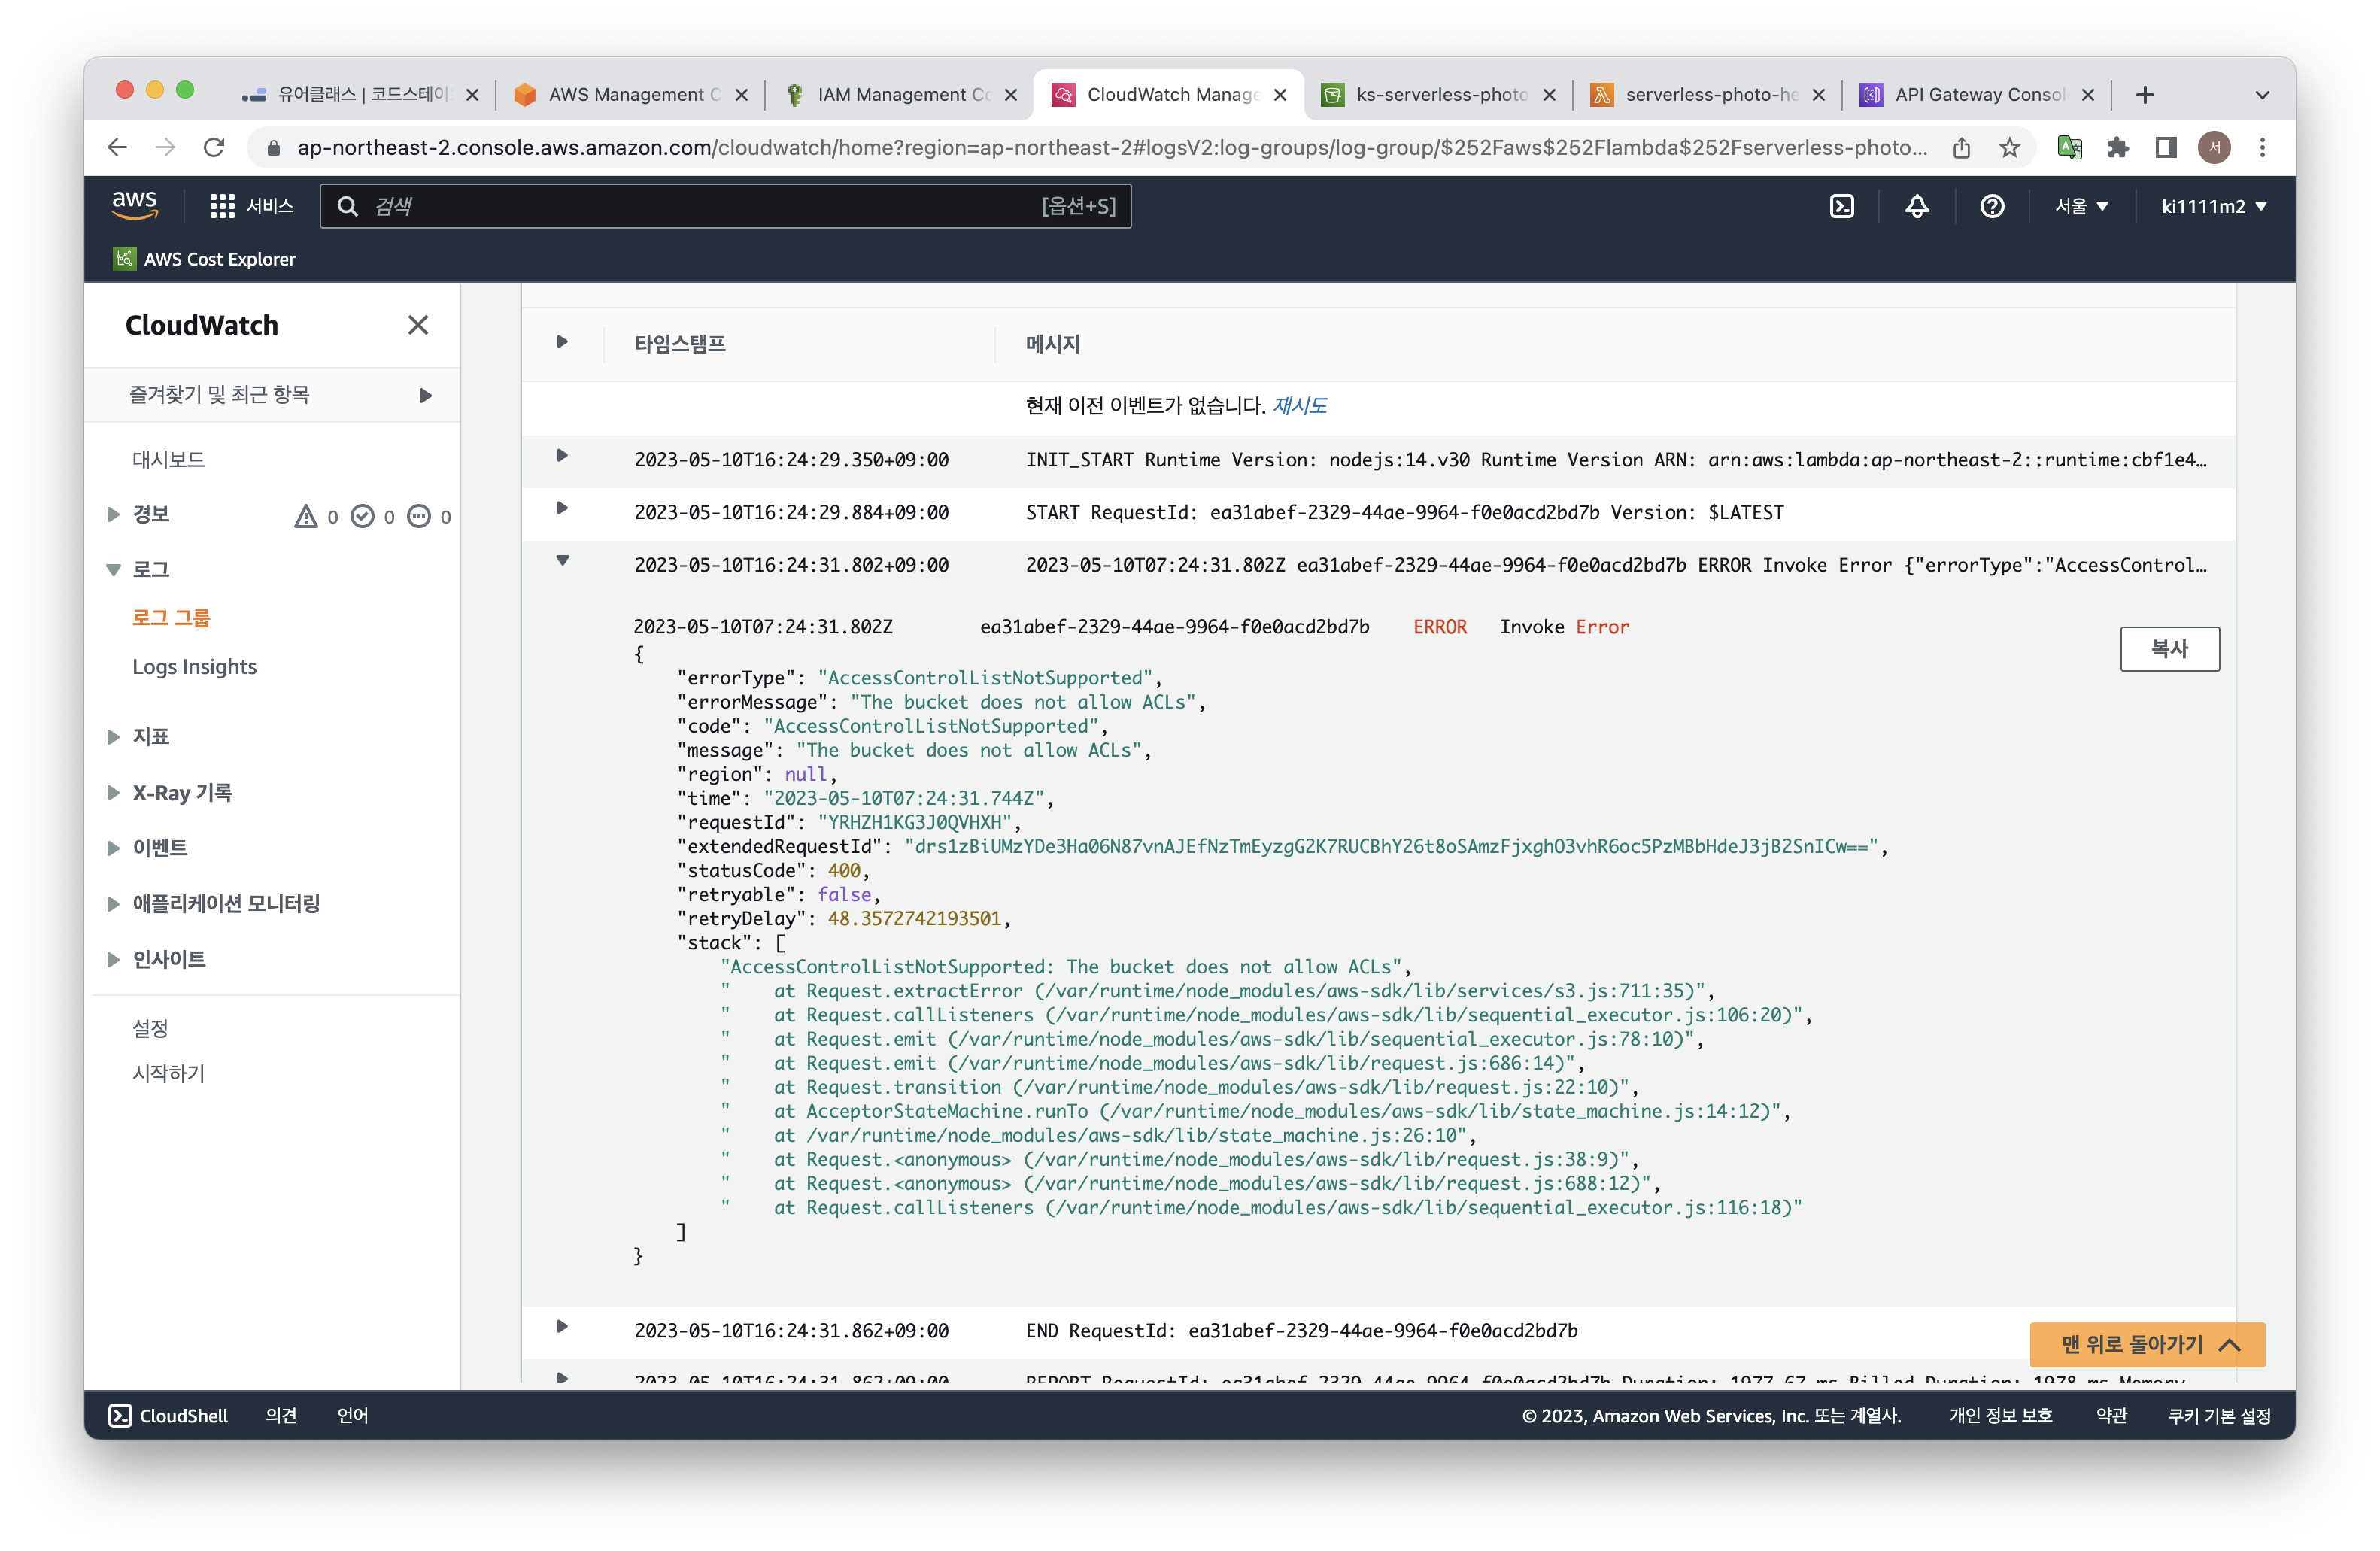Image resolution: width=2380 pixels, height=1551 pixels.
Task: Open 의견 feedback in the footer
Action: pyautogui.click(x=281, y=1416)
